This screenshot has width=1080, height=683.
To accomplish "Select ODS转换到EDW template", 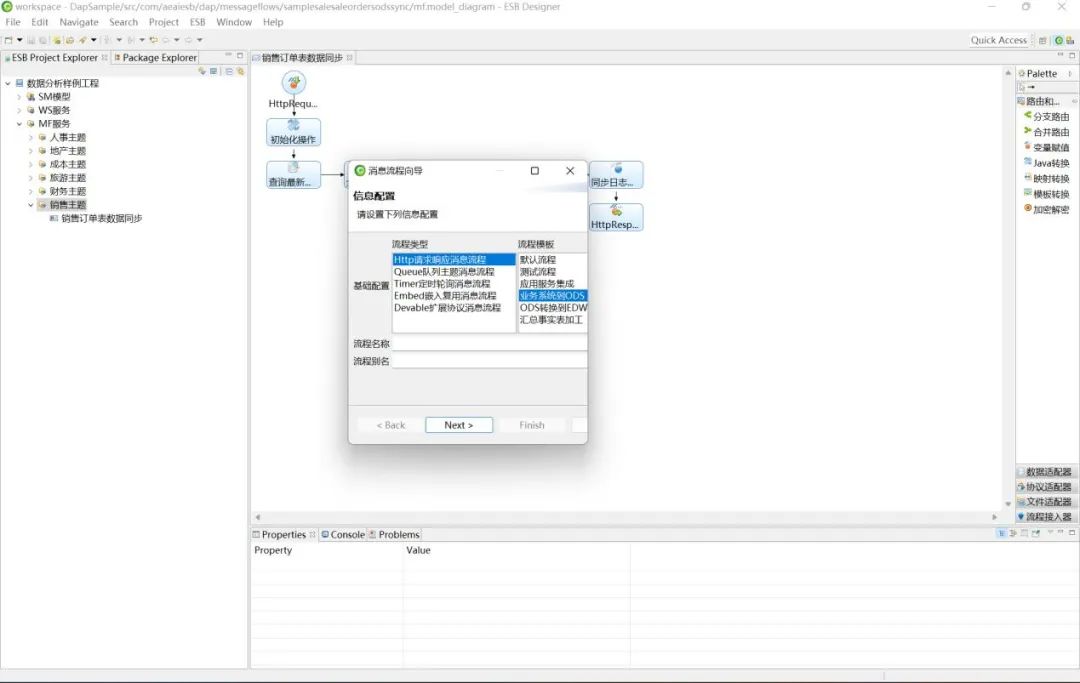I will 552,308.
